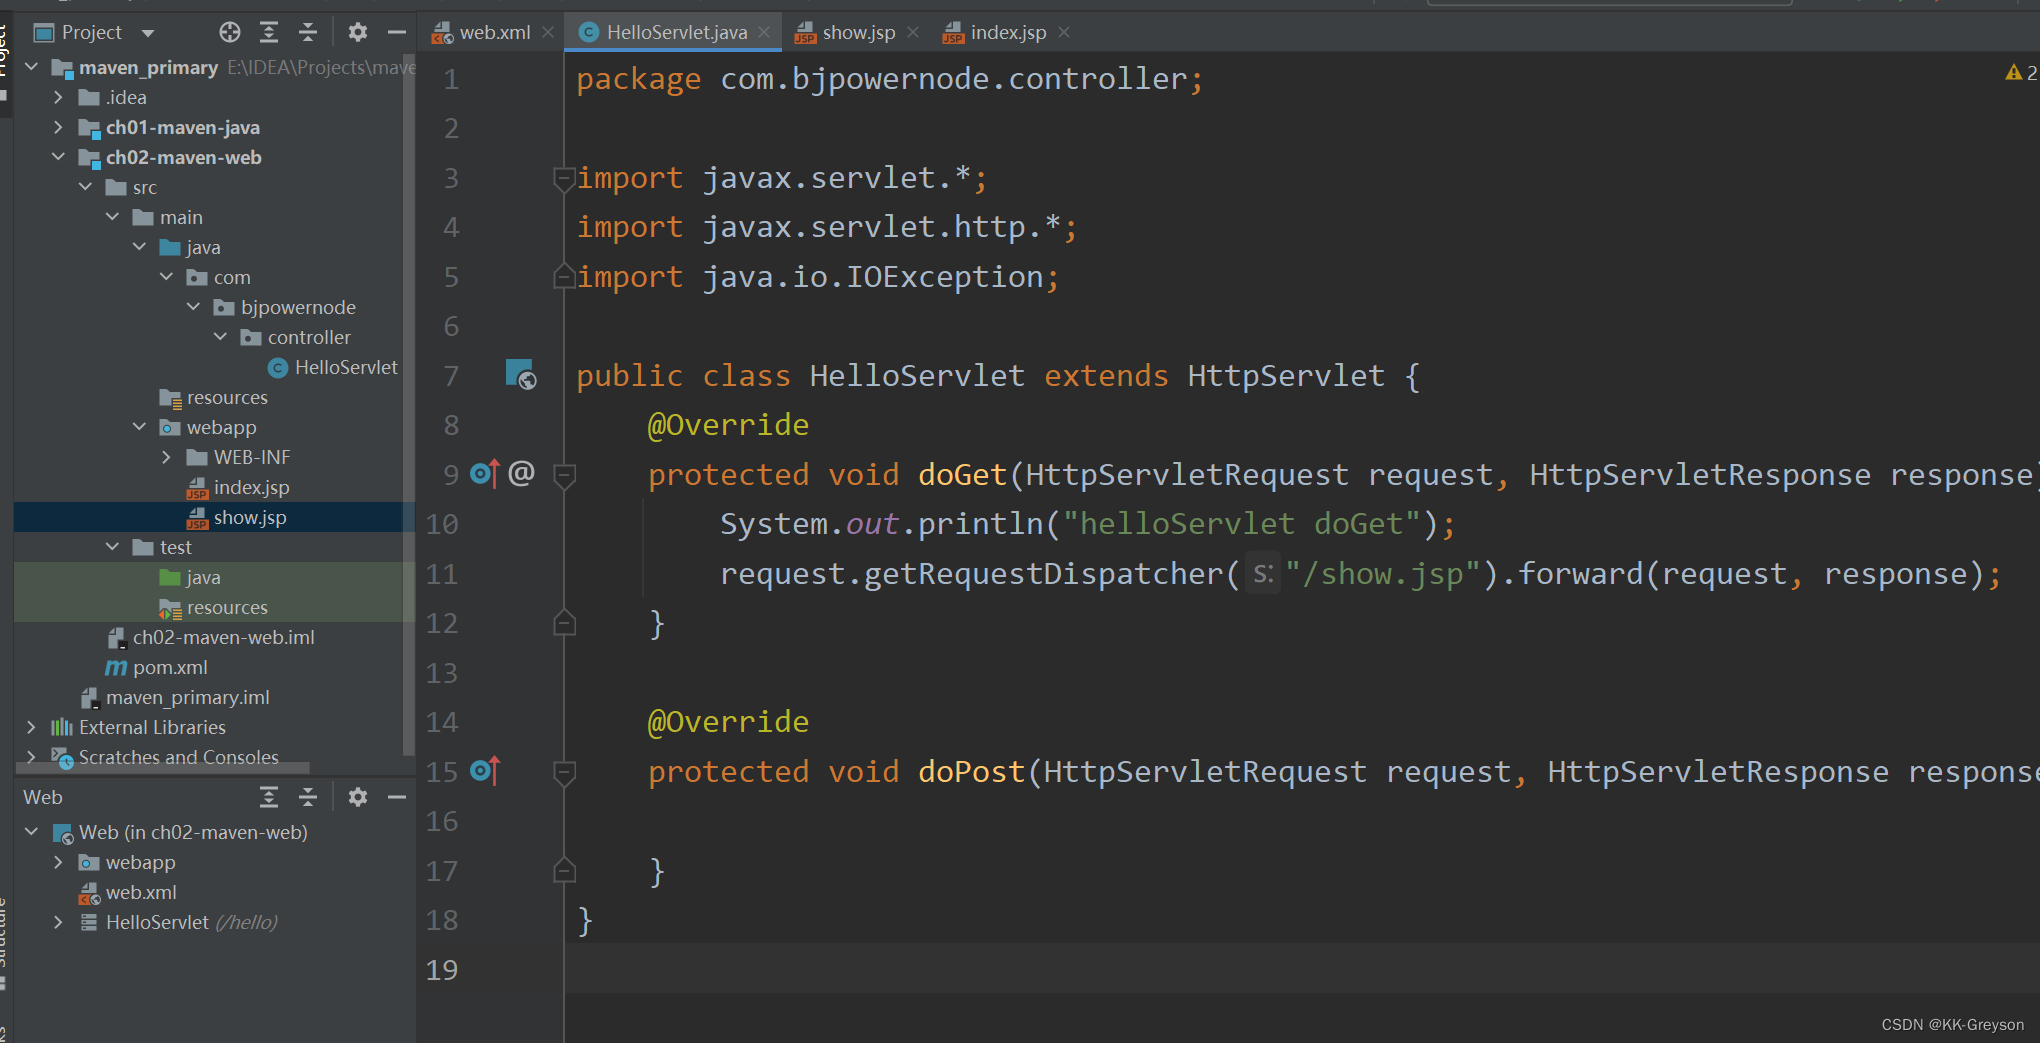
Task: Fold the doPost method at line 15
Action: point(564,772)
